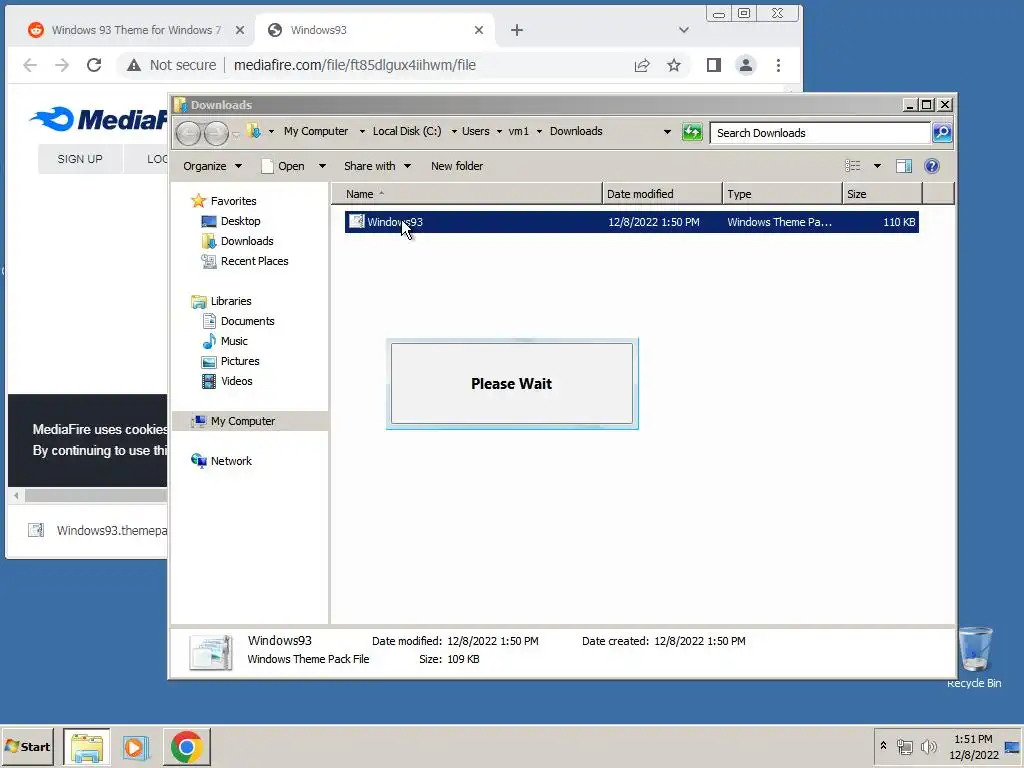
Task: Click the Windows93.themepack download bar item
Action: tap(98, 530)
